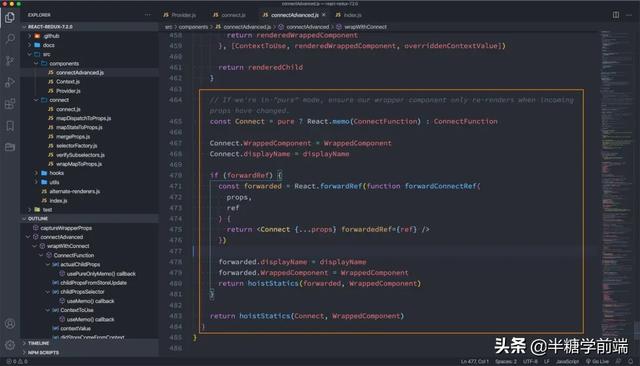Click the src breadcrumb segment
The height and width of the screenshot is (366, 640).
pos(168,27)
